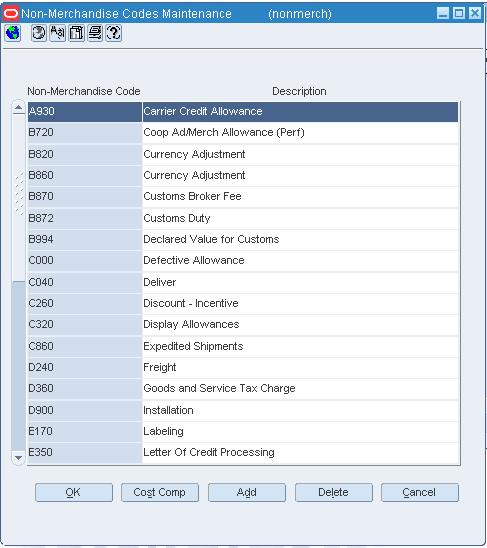Select code field B720

tap(85, 133)
